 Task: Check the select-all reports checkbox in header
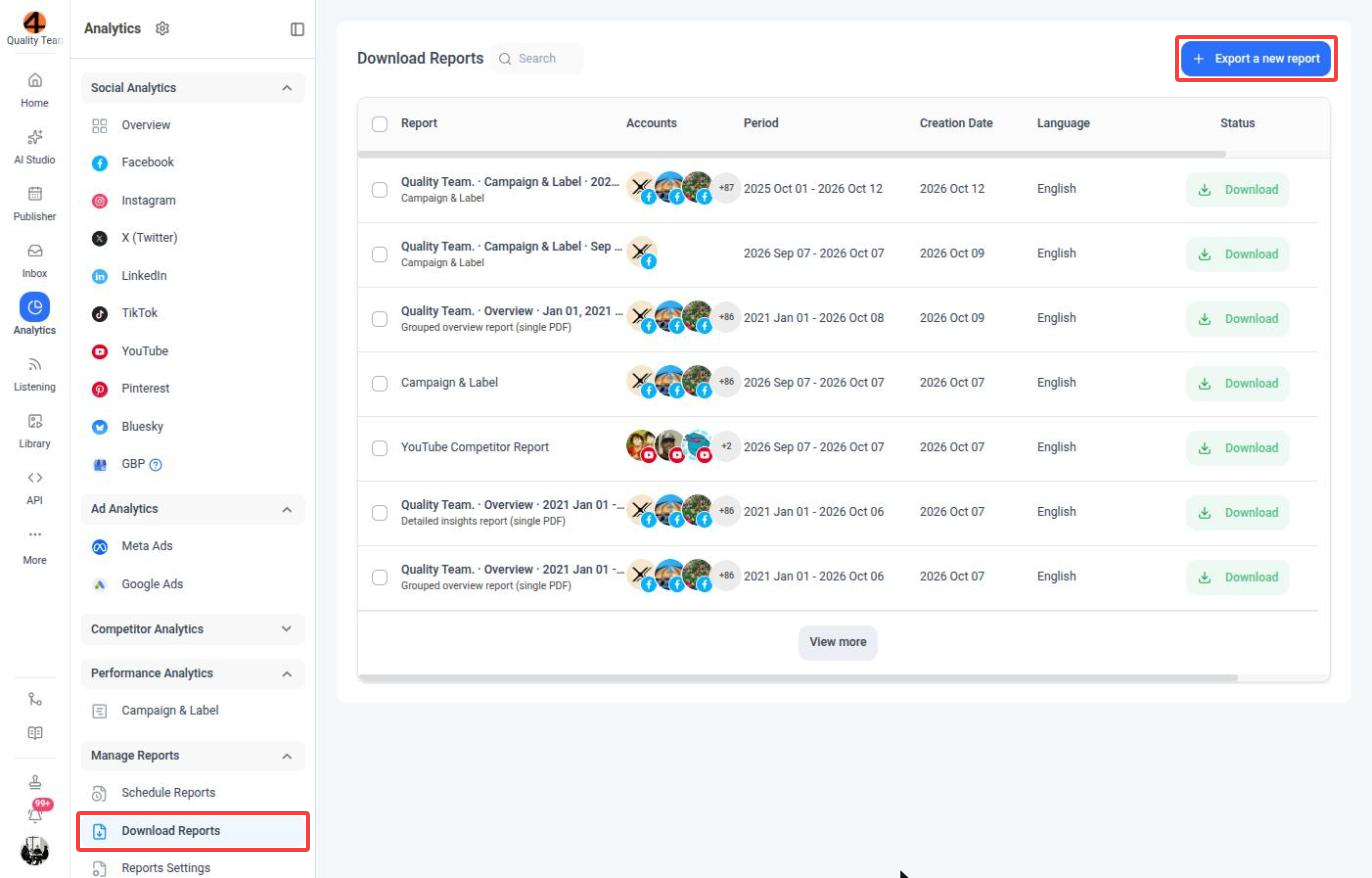coord(380,124)
